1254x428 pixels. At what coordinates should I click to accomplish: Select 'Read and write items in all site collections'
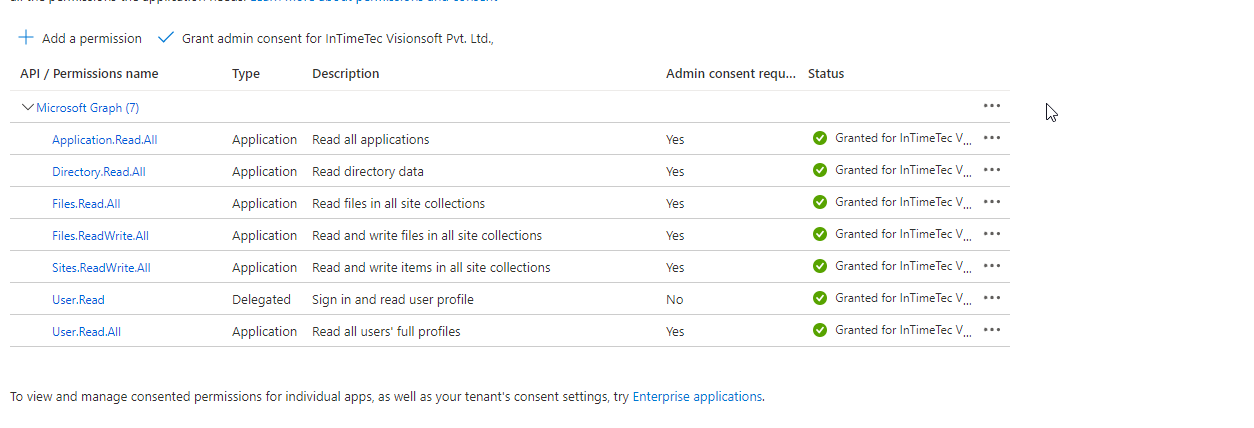431,268
